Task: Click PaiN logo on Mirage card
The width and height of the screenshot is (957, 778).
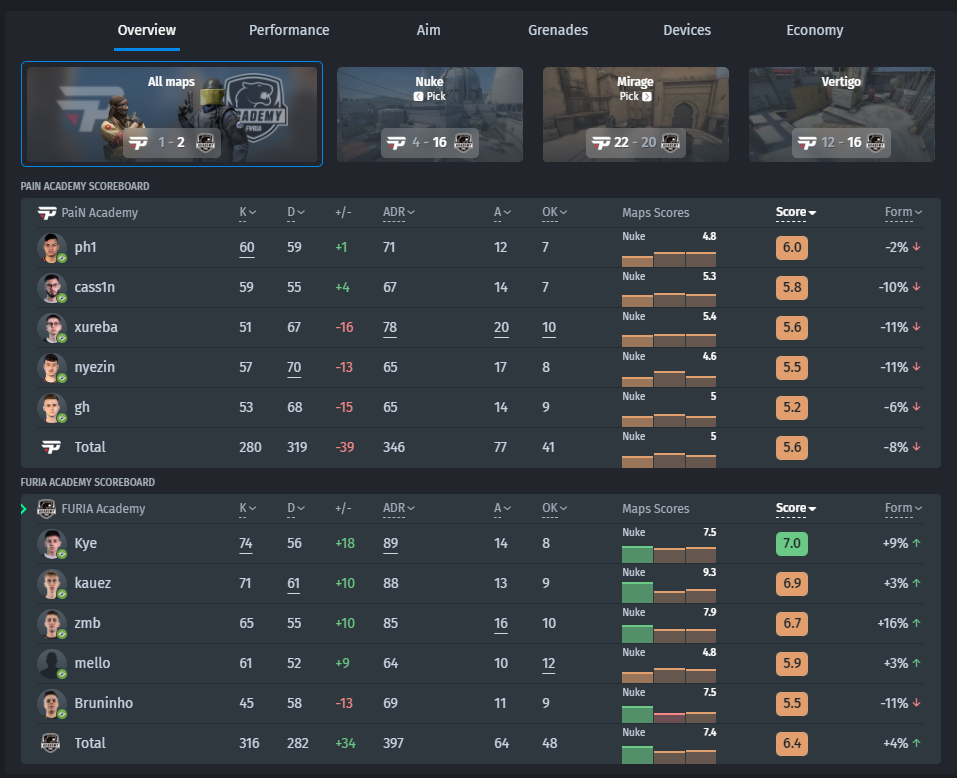Action: (x=601, y=143)
